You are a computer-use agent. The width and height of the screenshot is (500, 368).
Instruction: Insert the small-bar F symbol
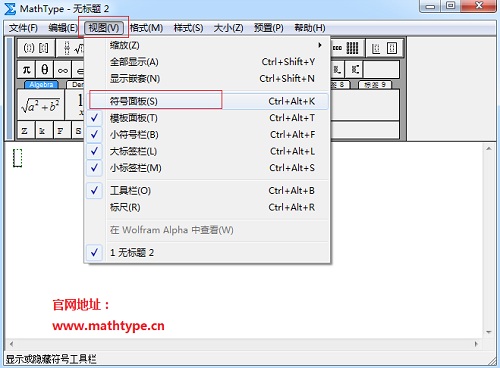click(62, 130)
